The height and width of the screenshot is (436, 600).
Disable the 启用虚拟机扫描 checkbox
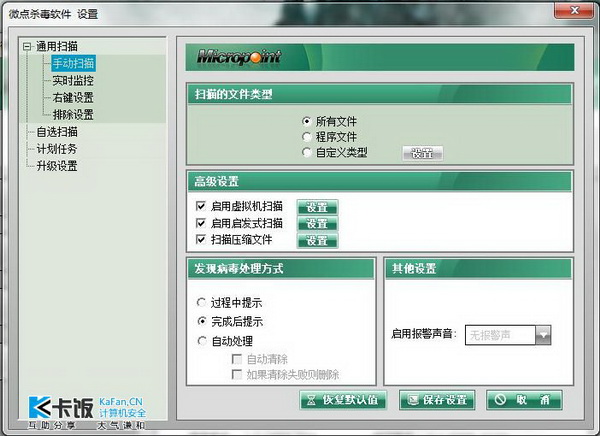click(201, 207)
